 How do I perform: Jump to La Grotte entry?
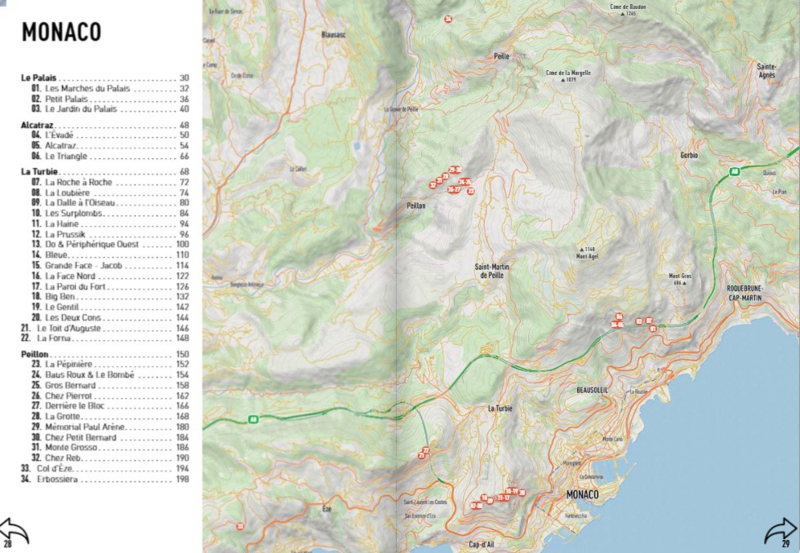(110, 416)
